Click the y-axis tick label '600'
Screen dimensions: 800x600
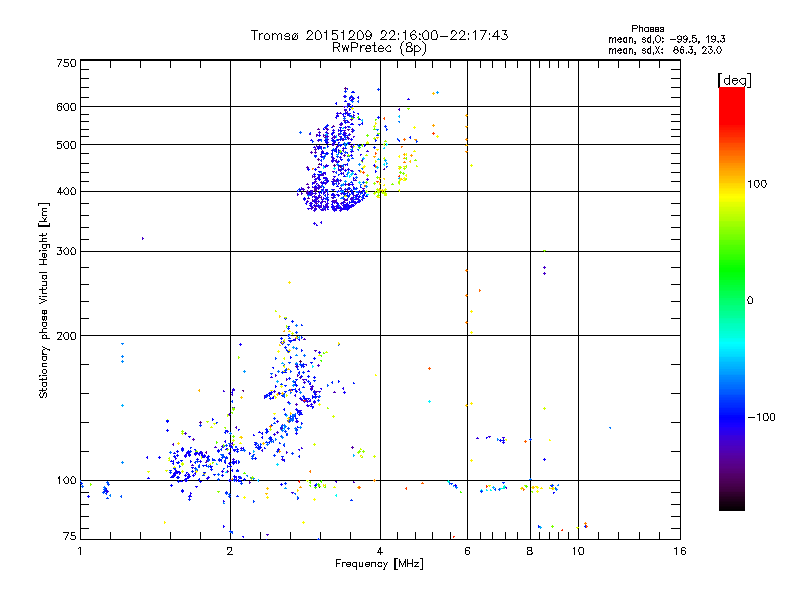click(x=66, y=107)
